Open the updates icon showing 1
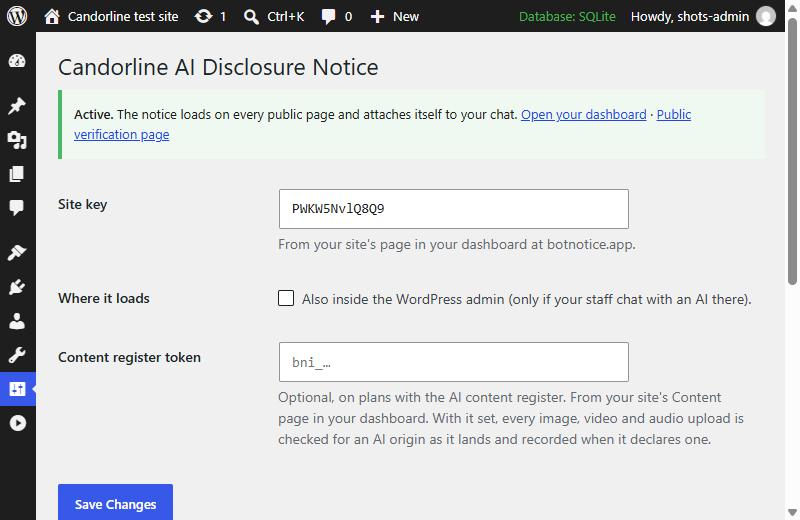 [x=210, y=16]
